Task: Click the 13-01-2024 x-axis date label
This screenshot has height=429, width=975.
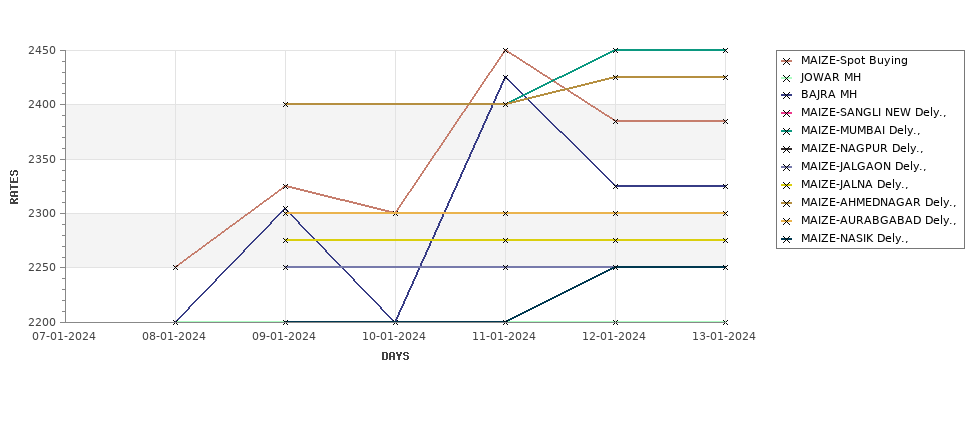Action: click(725, 336)
